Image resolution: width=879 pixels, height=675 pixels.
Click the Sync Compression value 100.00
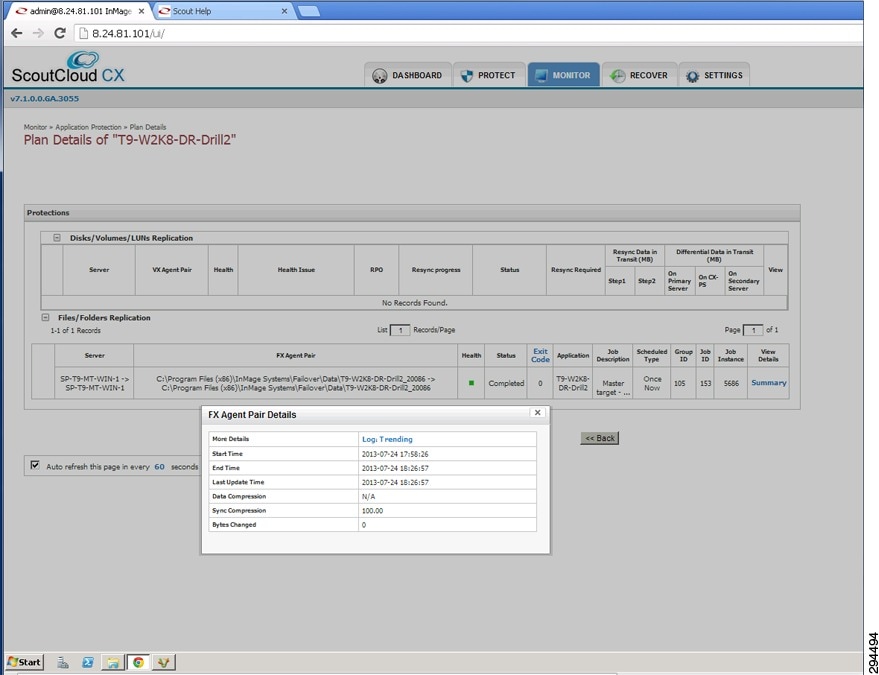(x=373, y=511)
